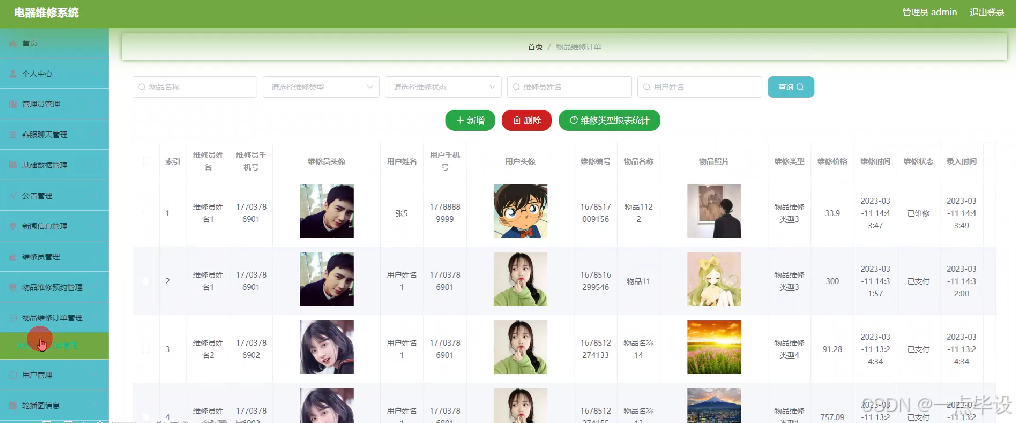The width and height of the screenshot is (1016, 423).
Task: Click the icon beside 物品维修订单管理
Action: pyautogui.click(x=13, y=318)
